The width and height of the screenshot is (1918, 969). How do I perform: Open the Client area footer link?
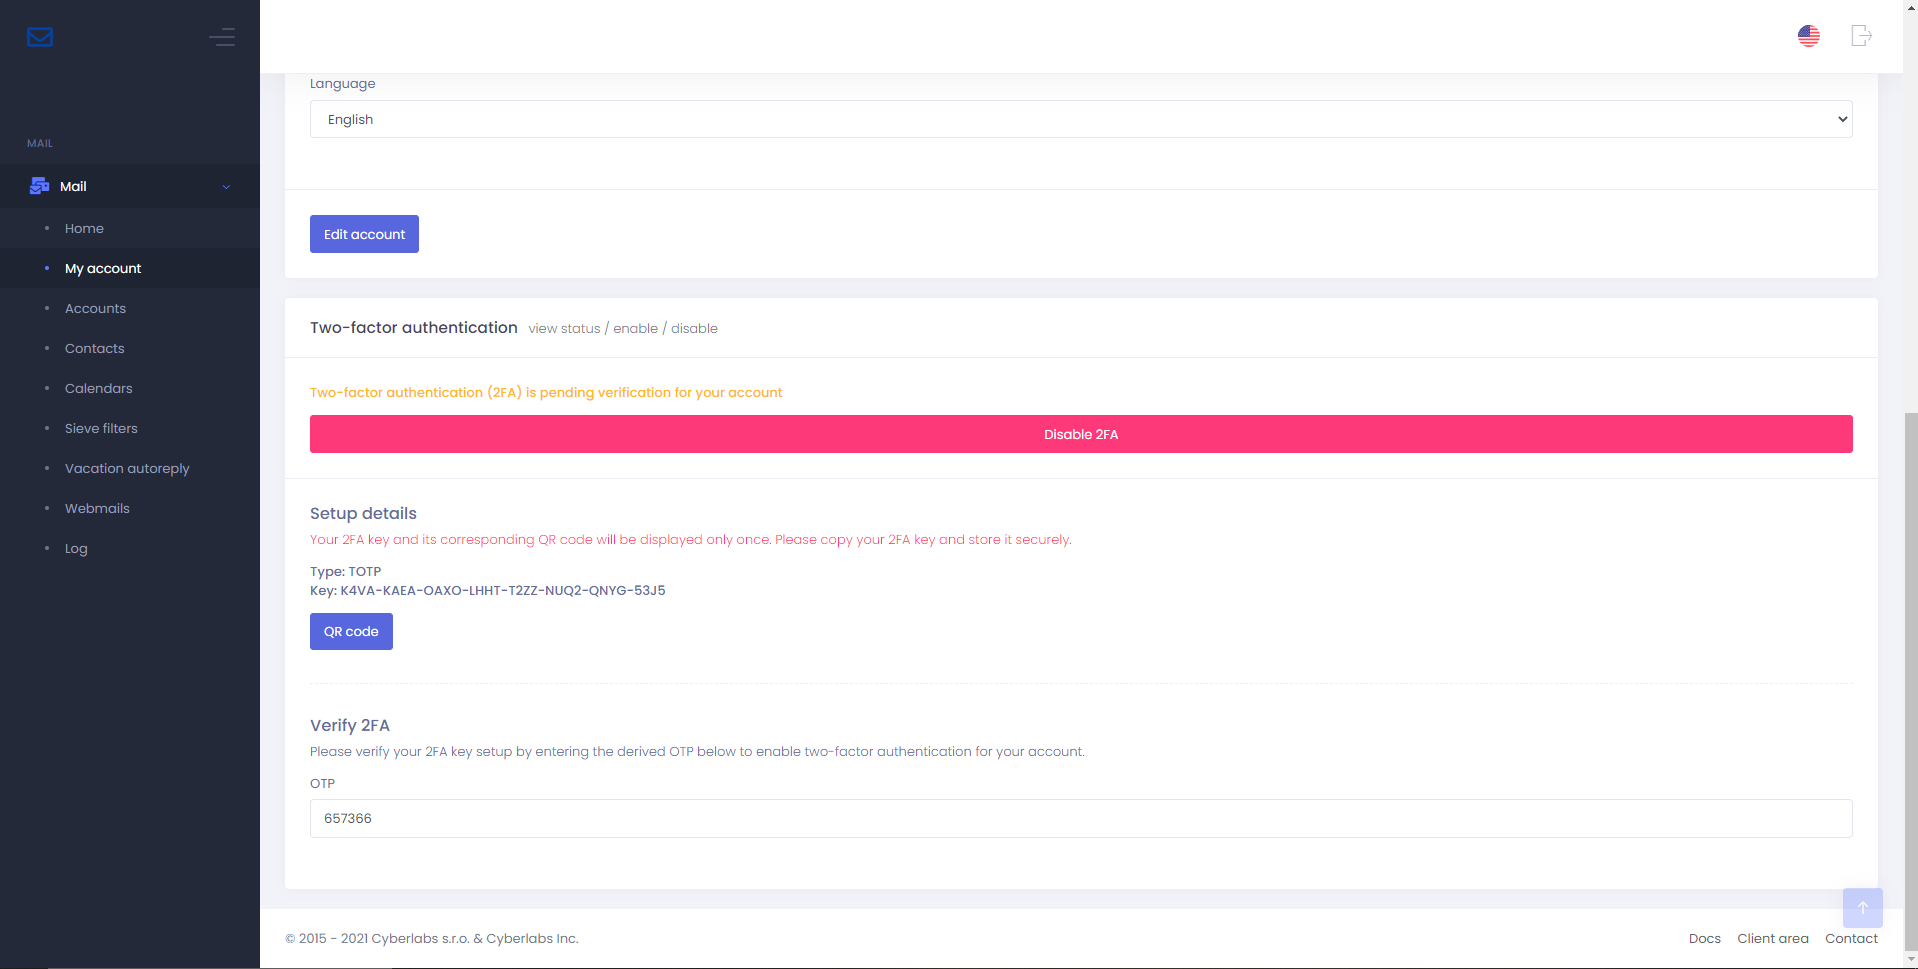click(x=1772, y=938)
